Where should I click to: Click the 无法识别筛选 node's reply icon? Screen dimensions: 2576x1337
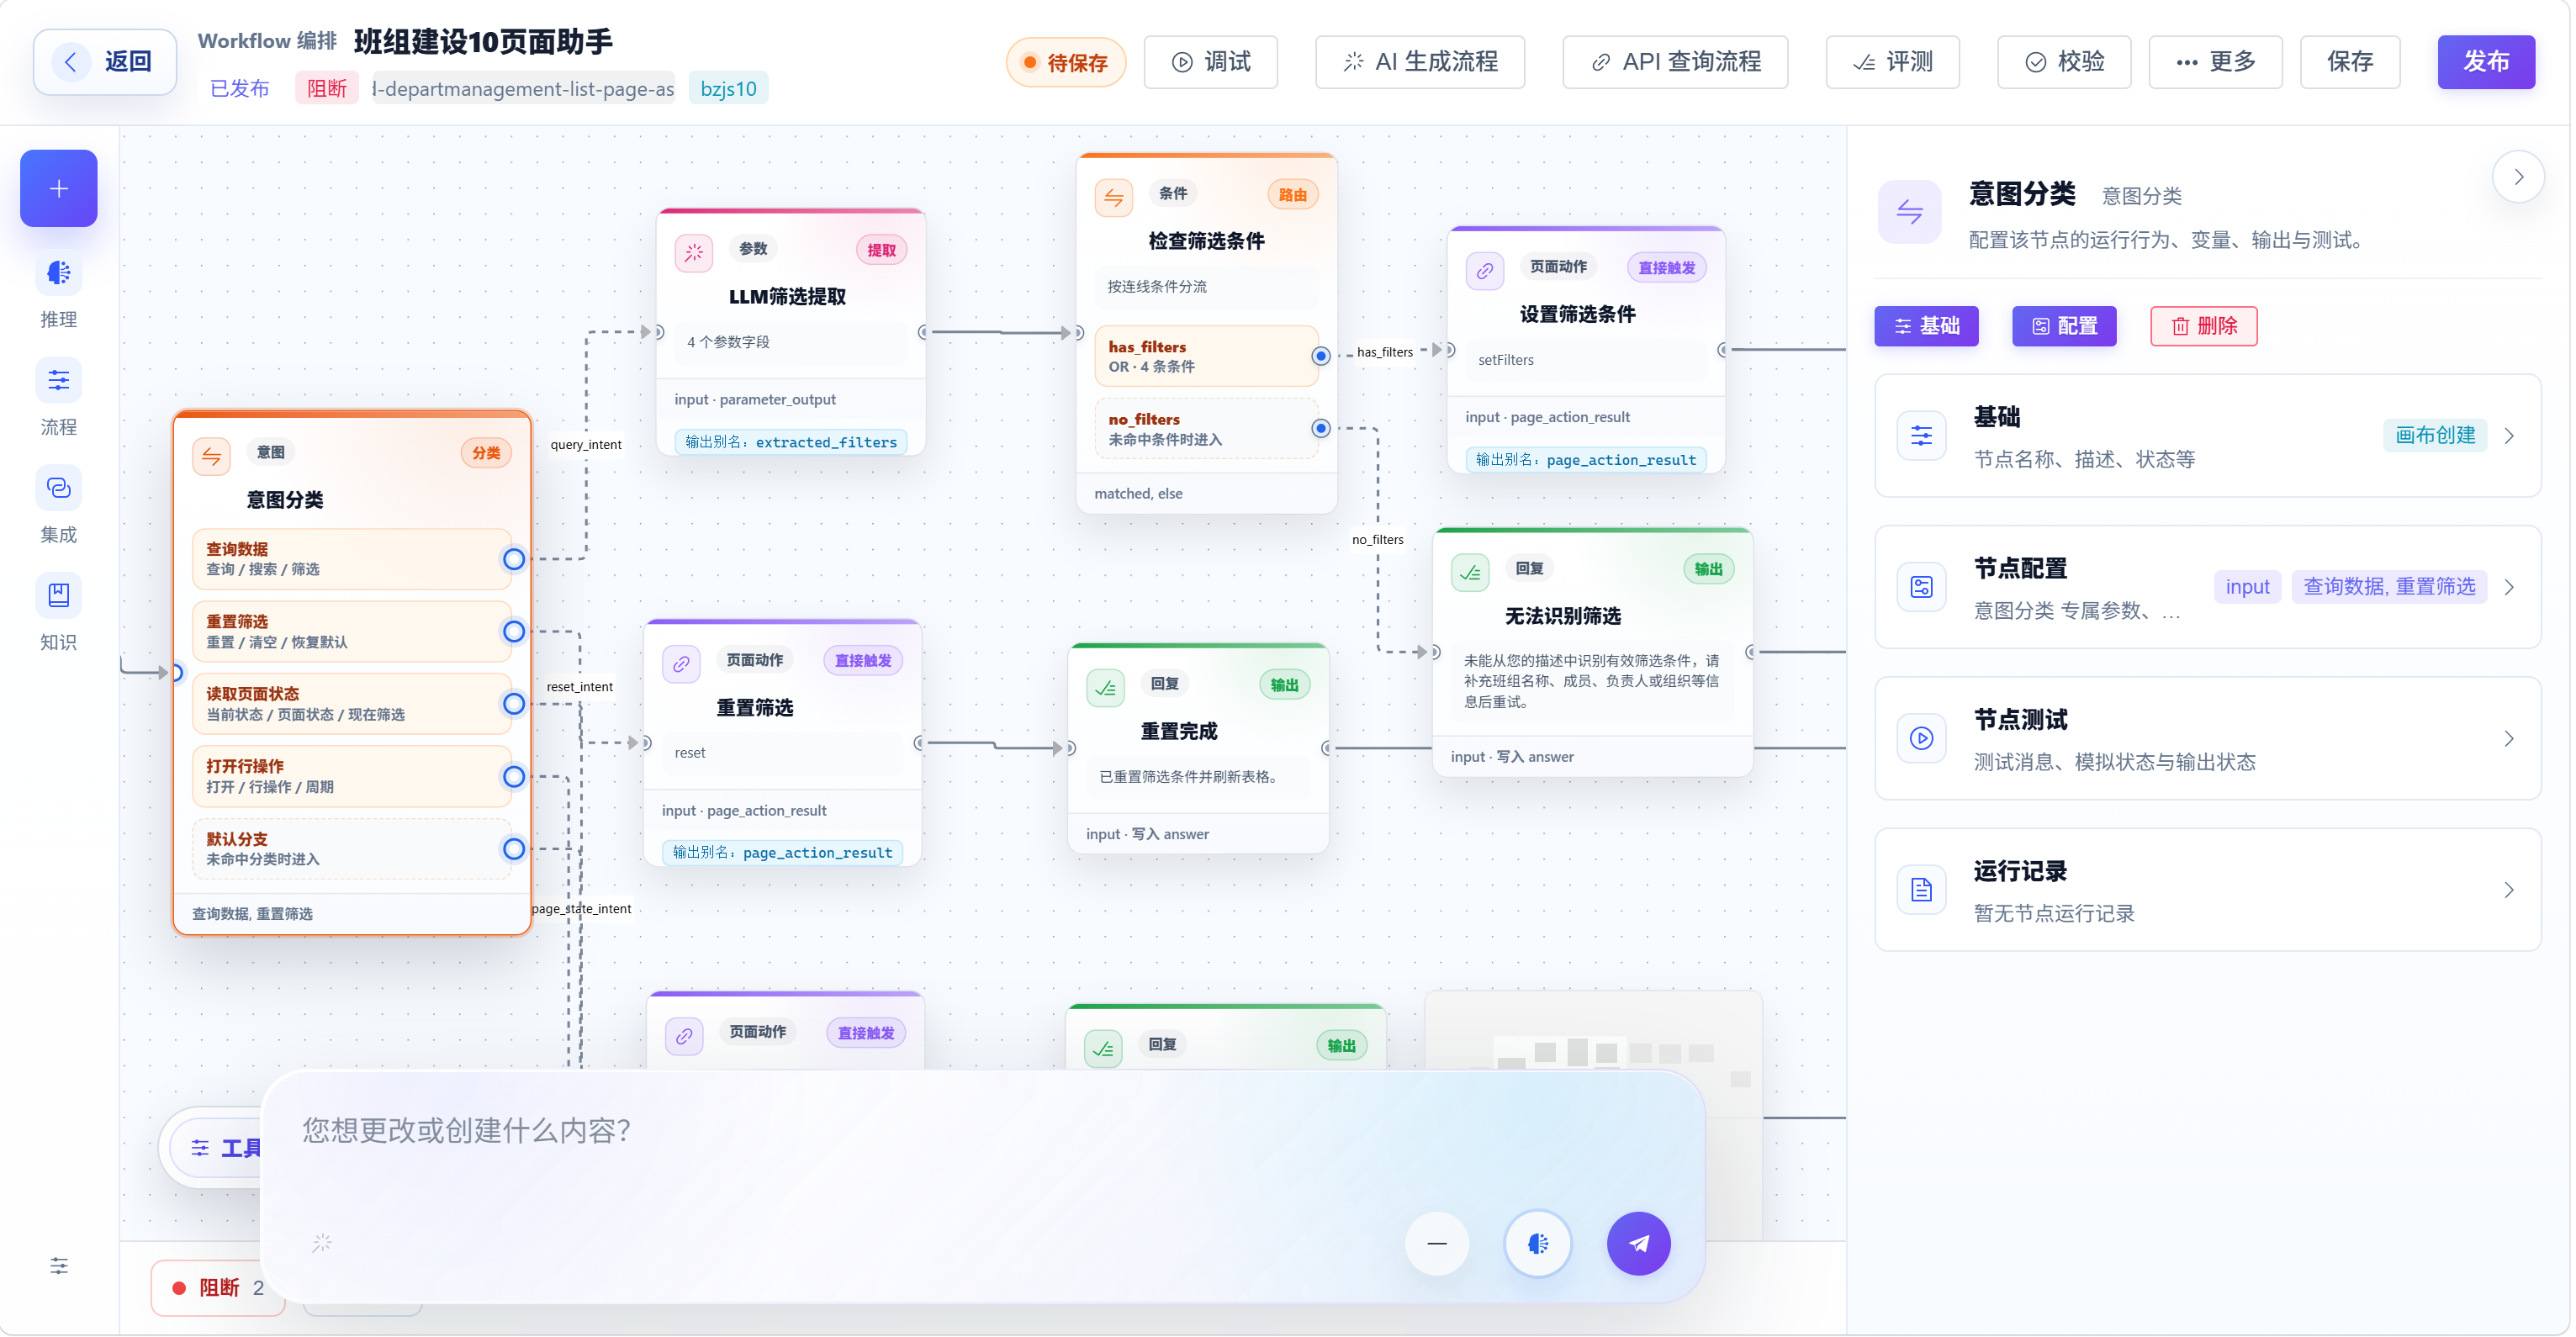click(1470, 573)
